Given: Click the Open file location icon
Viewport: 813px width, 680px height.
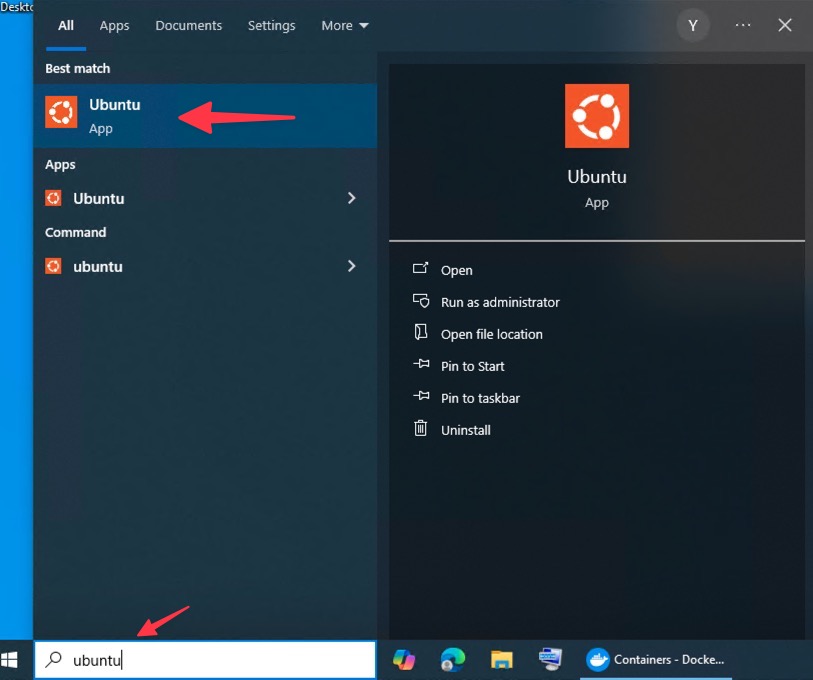Looking at the screenshot, I should 420,332.
